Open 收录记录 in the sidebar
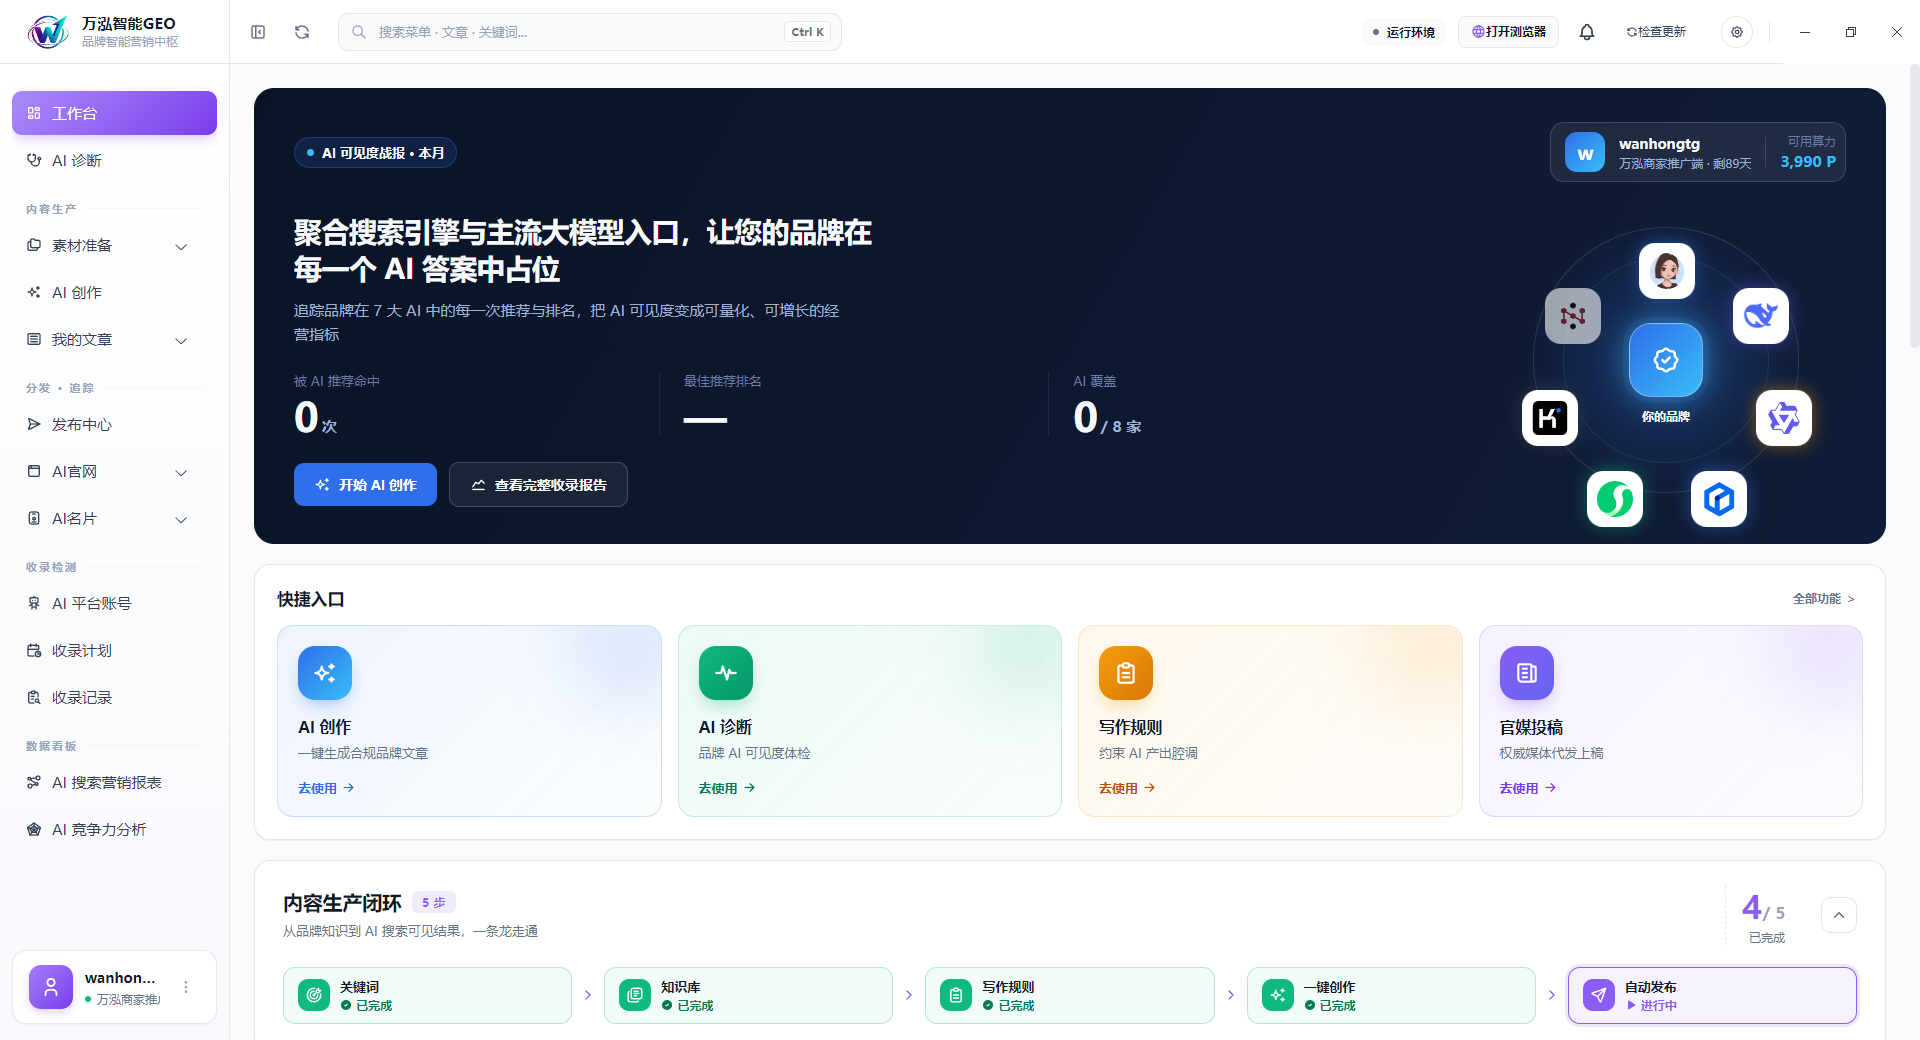1920x1040 pixels. pyautogui.click(x=114, y=697)
